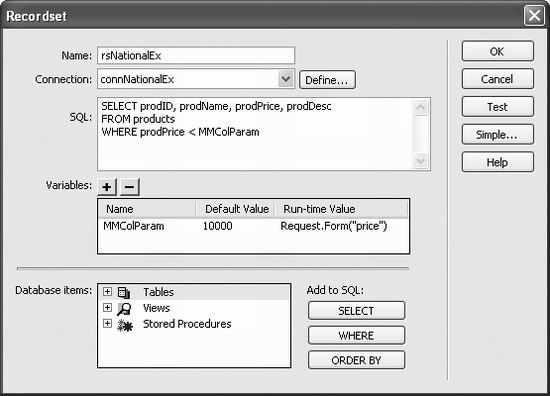This screenshot has height=396, width=550.
Task: Expand the Stored Procedures tree node
Action: (x=107, y=323)
